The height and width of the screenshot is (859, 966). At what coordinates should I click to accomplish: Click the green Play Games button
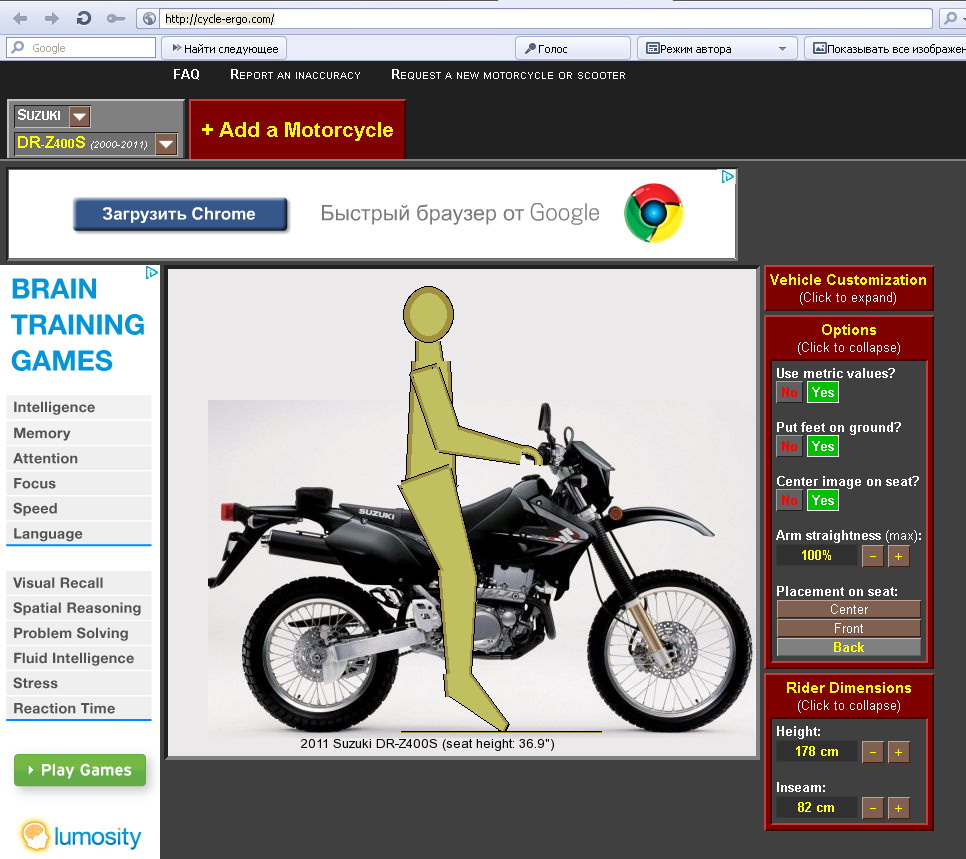coord(80,770)
